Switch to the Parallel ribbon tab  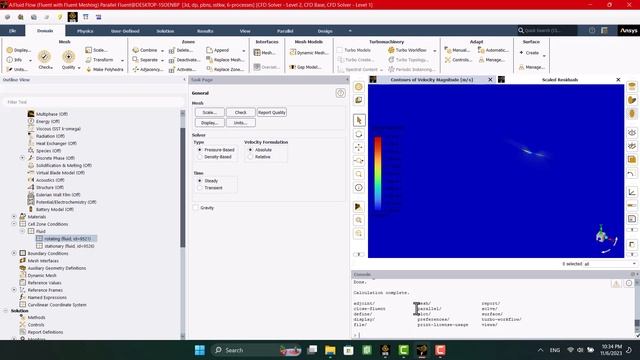285,31
